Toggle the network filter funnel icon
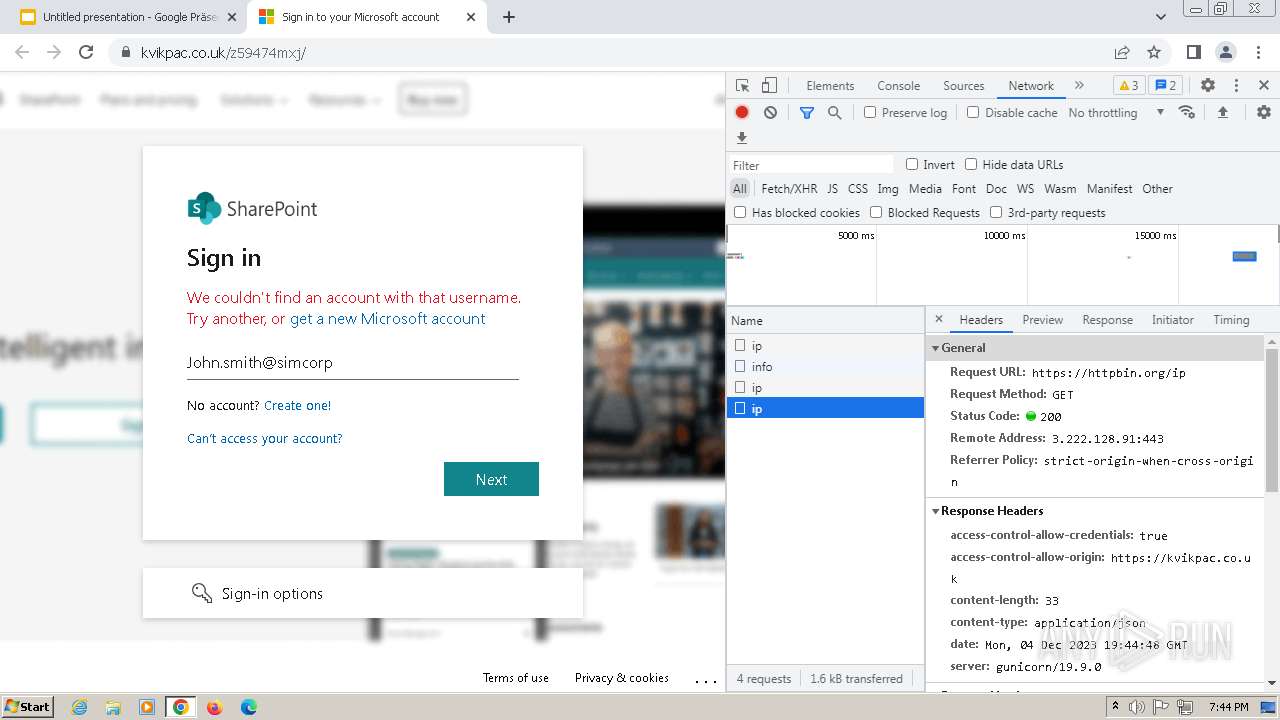This screenshot has width=1280, height=720. [x=807, y=113]
